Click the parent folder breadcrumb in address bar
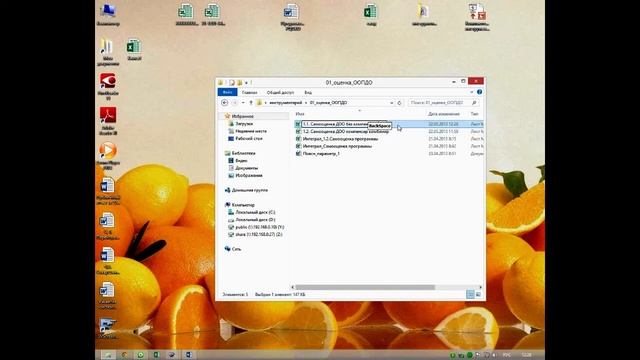 pos(285,103)
